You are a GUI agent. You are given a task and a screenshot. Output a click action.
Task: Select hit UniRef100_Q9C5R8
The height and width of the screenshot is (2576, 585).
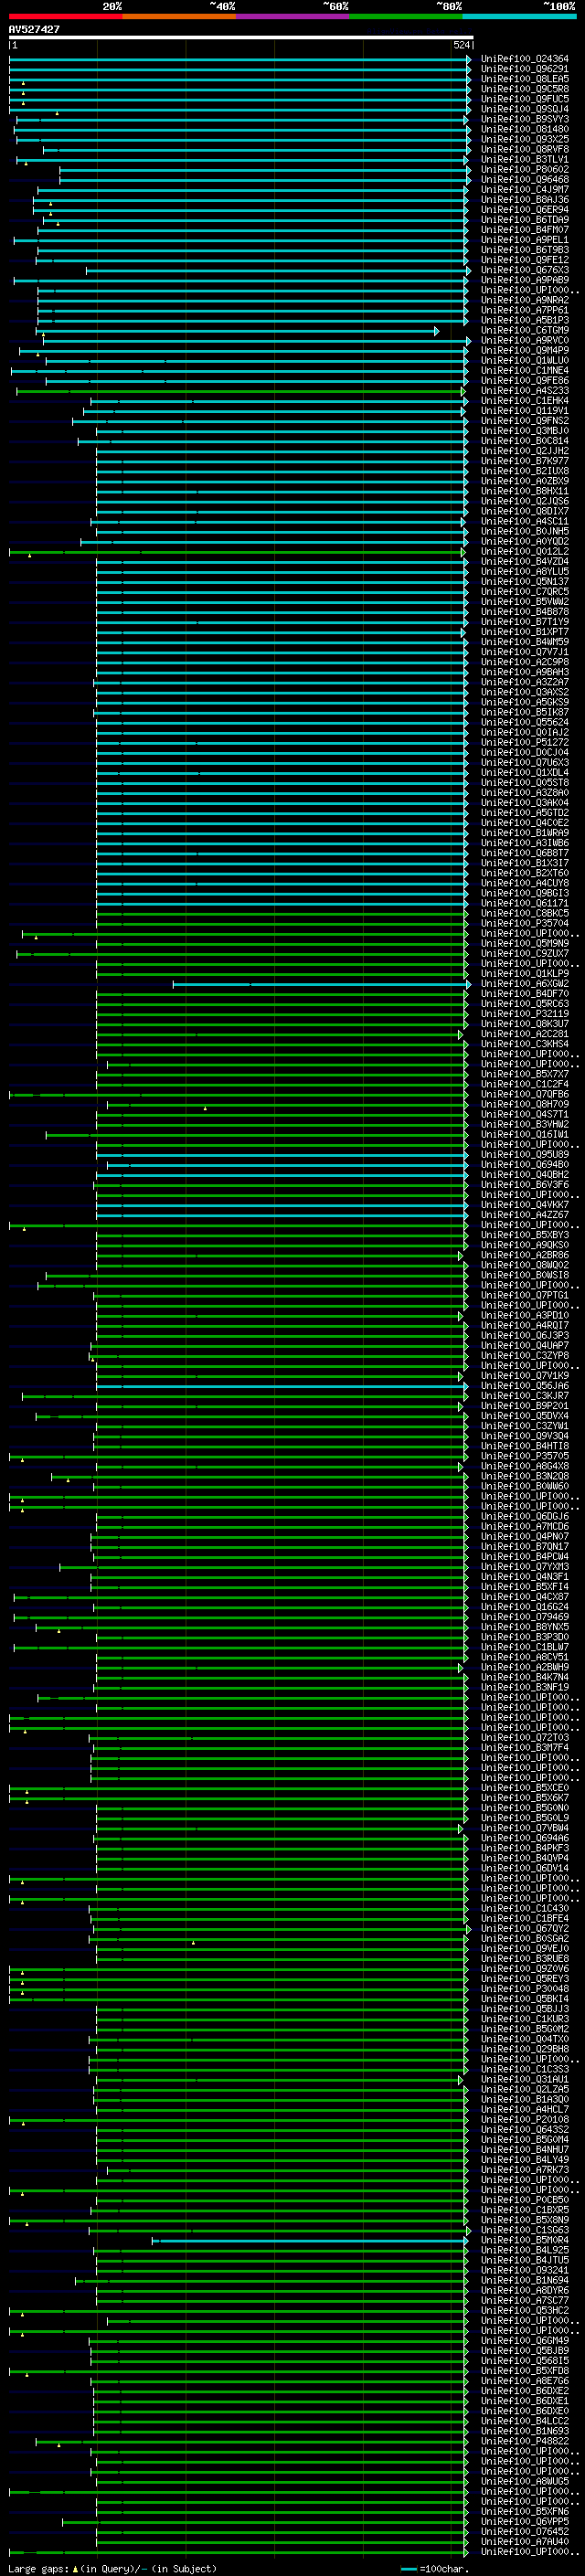point(524,90)
